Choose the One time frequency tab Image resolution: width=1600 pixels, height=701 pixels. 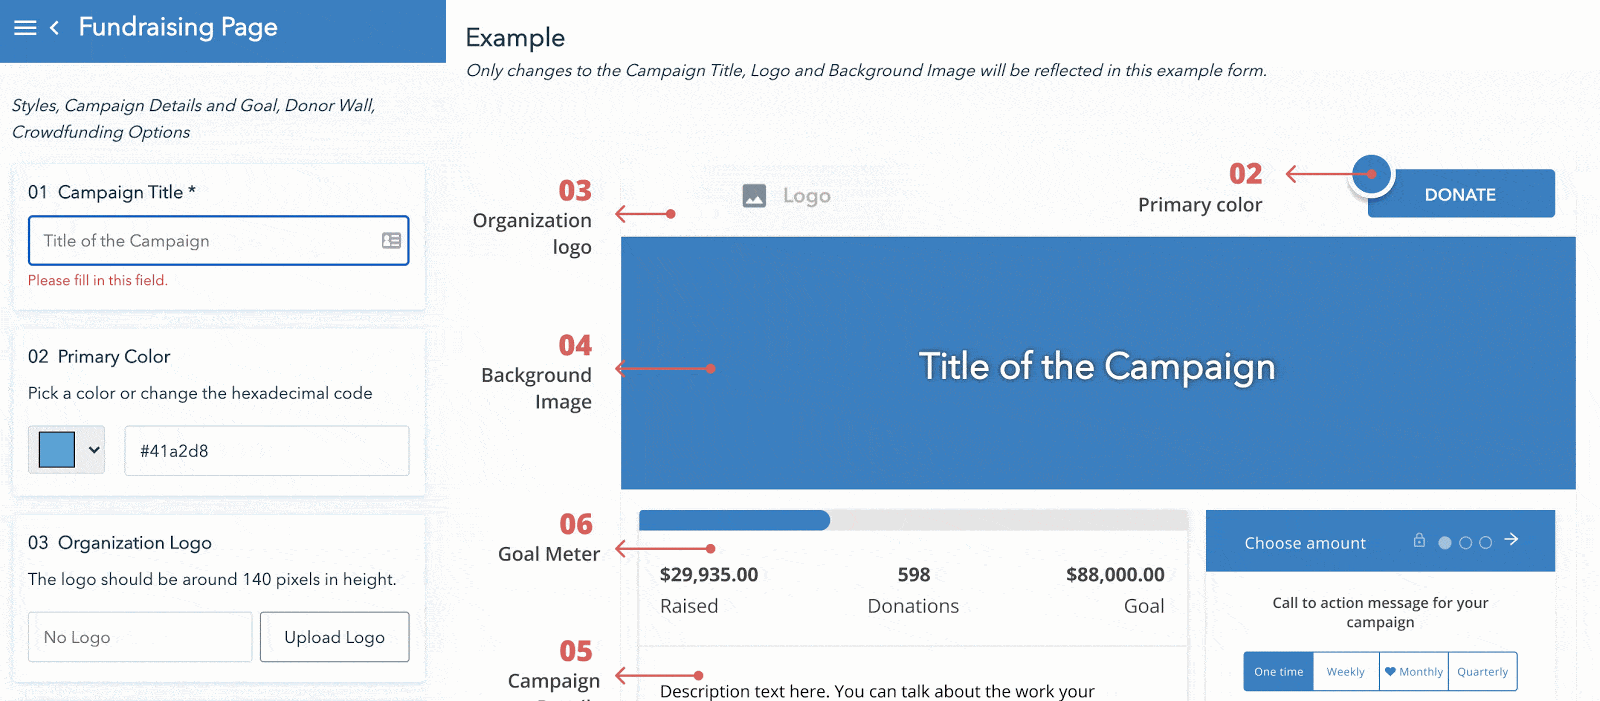[1278, 672]
